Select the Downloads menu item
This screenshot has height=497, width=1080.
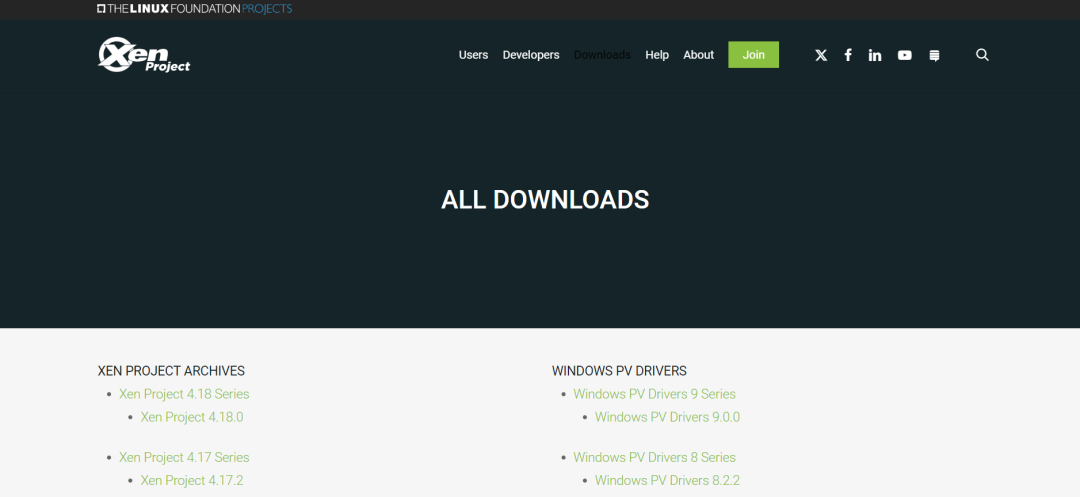[602, 55]
